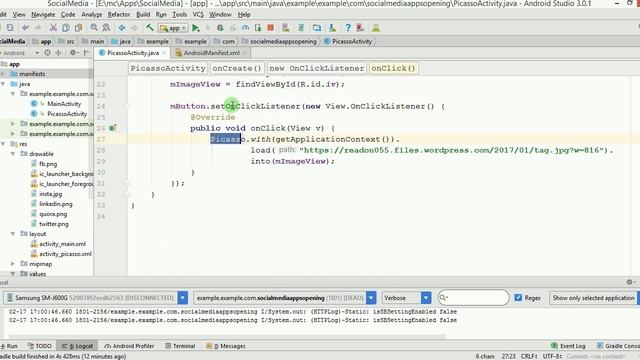This screenshot has width=640, height=360.
Task: Open the Terminal tool window
Action: pyautogui.click(x=180, y=346)
